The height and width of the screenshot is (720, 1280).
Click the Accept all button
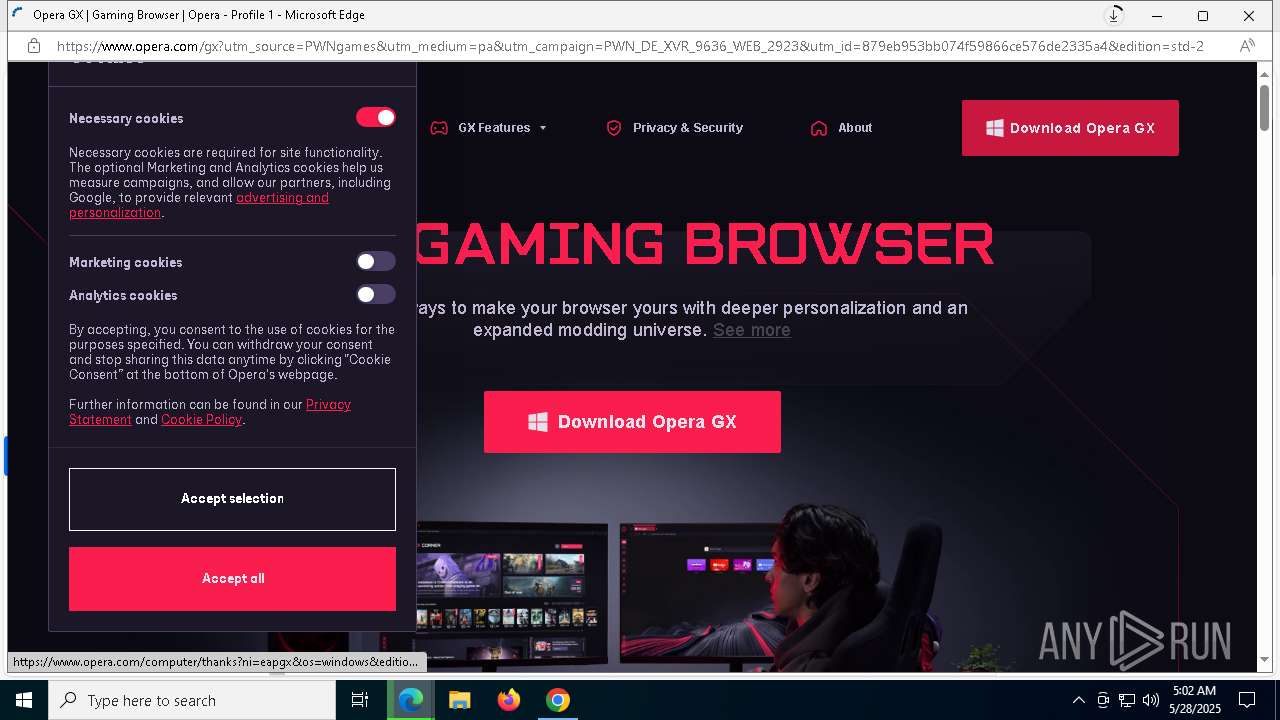click(232, 579)
